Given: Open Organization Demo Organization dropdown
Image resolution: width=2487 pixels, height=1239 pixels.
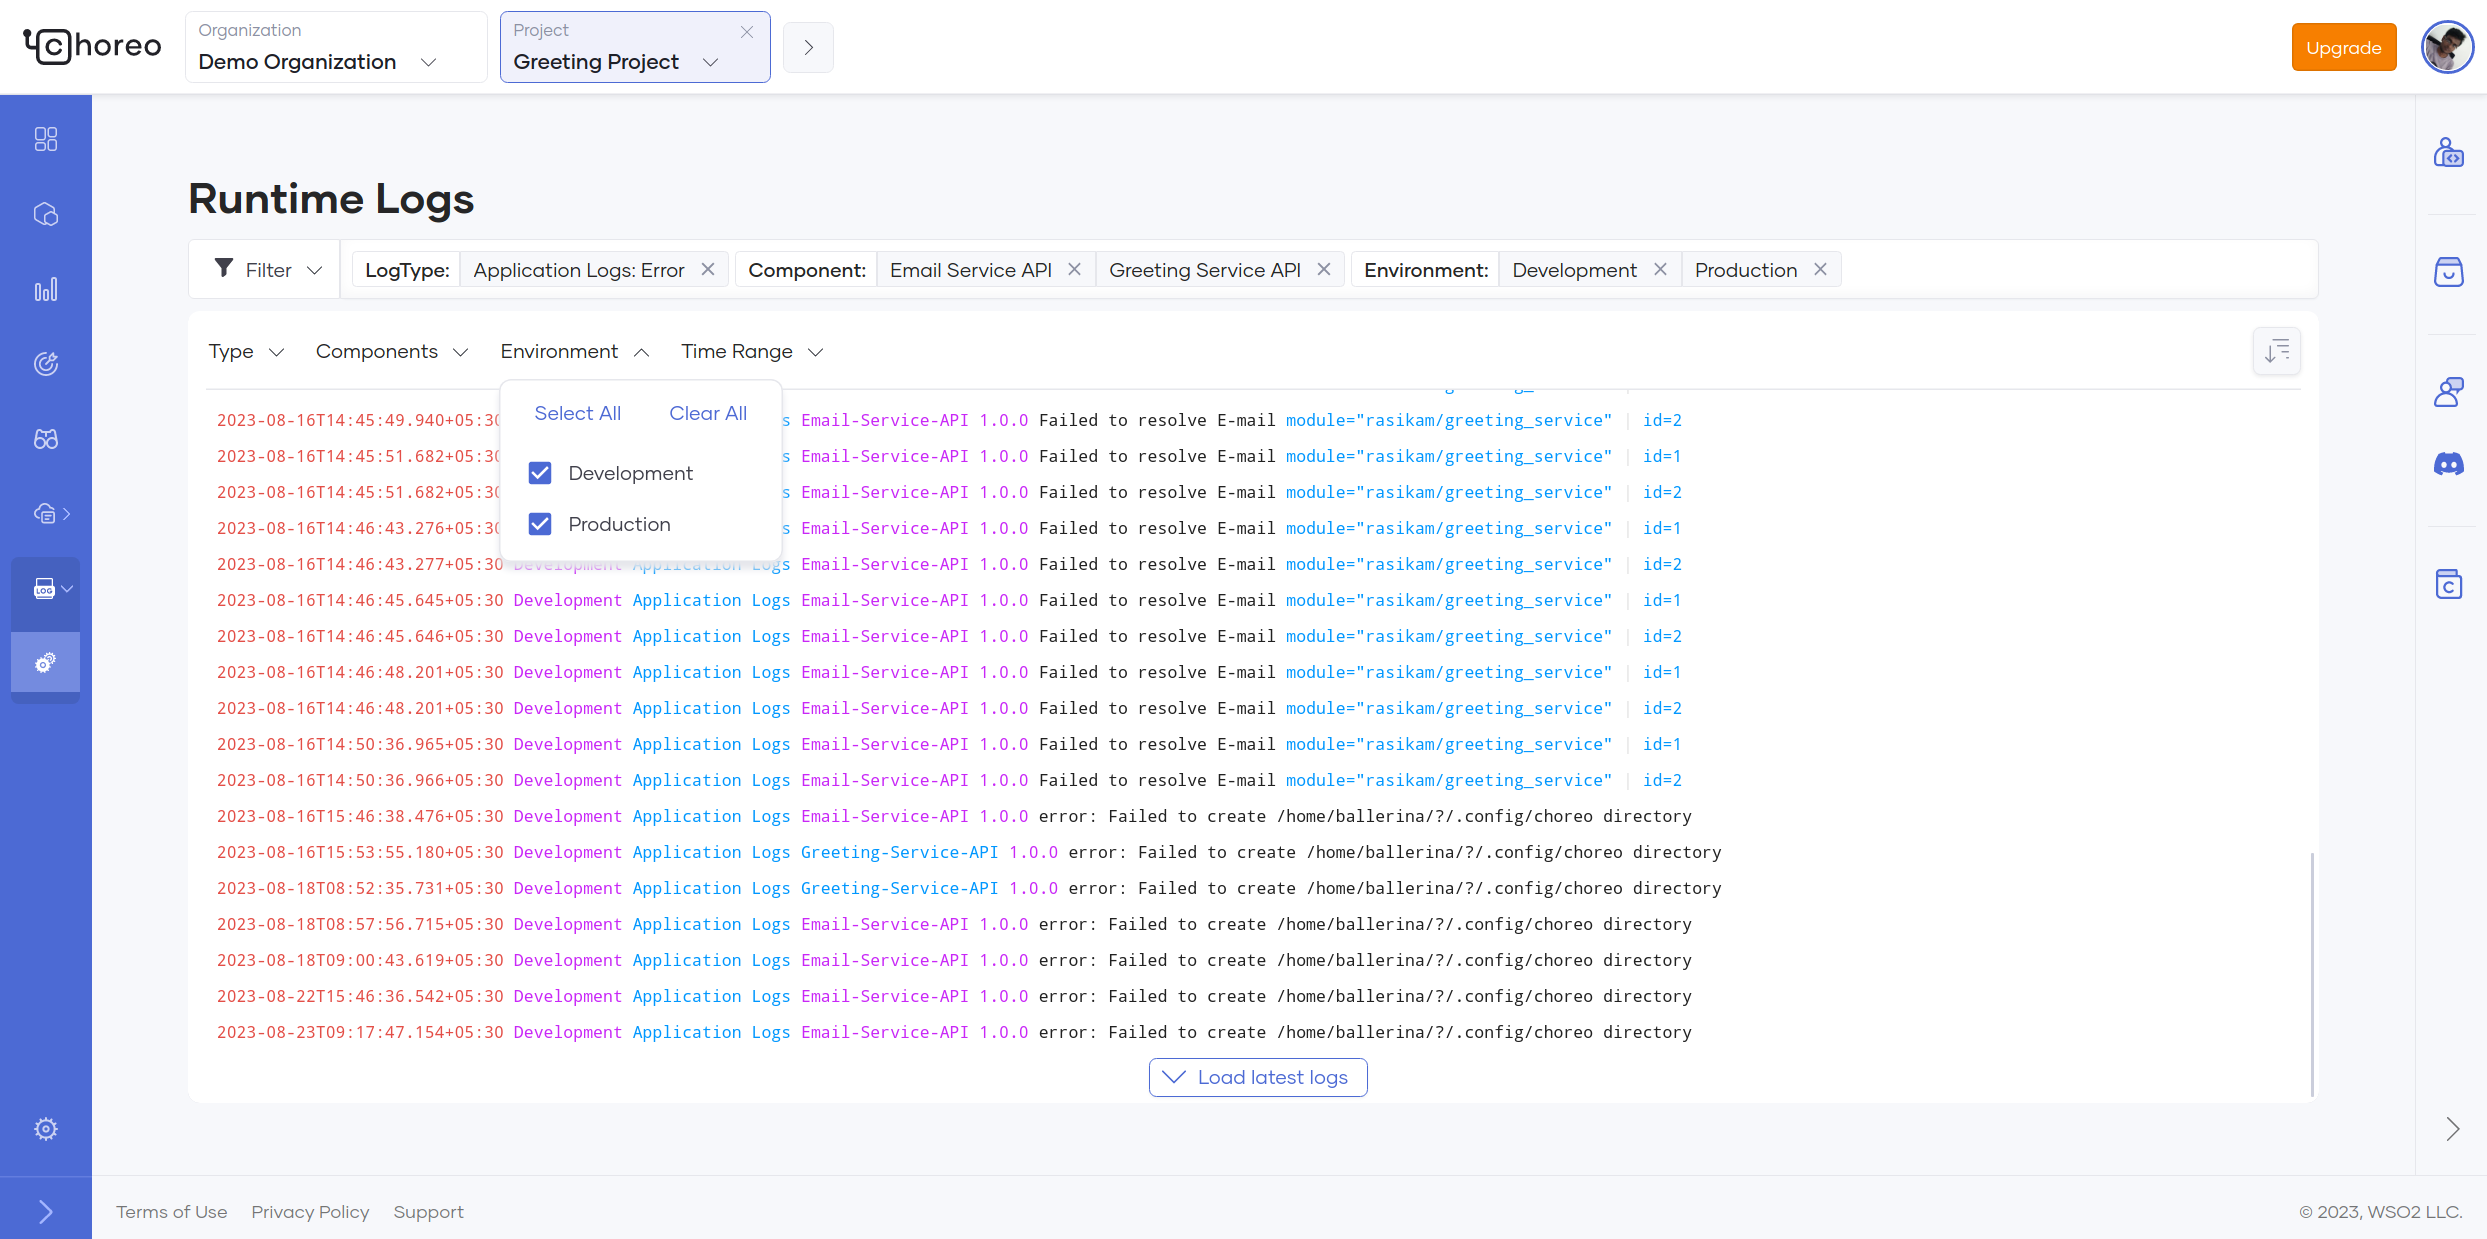Looking at the screenshot, I should tap(335, 47).
